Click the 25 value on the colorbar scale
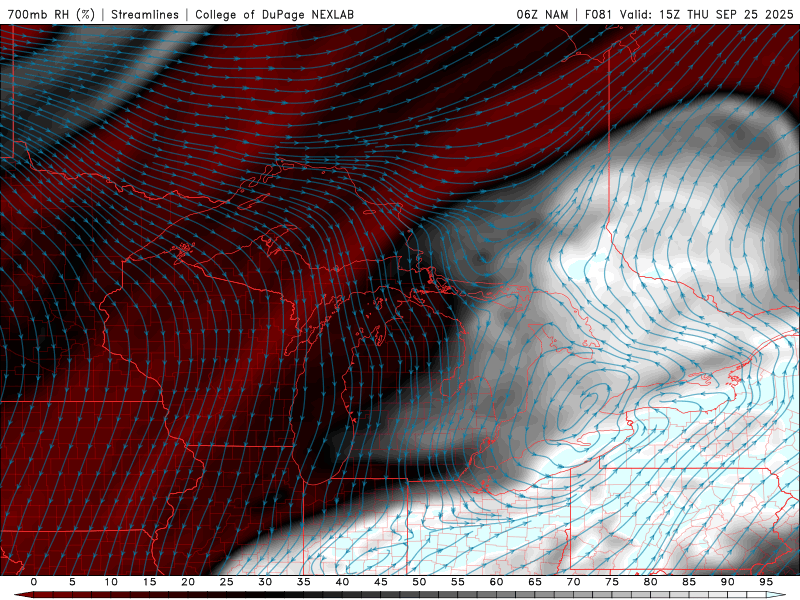800x600 pixels. pyautogui.click(x=227, y=582)
